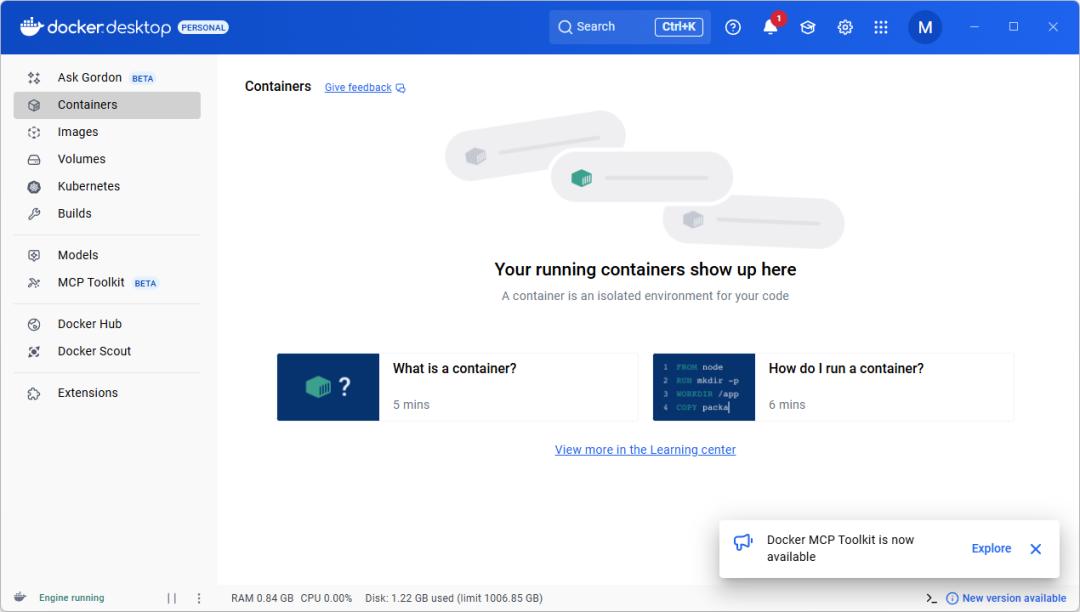Dismiss the MCP Toolkit notification
This screenshot has height=612, width=1080.
1035,549
